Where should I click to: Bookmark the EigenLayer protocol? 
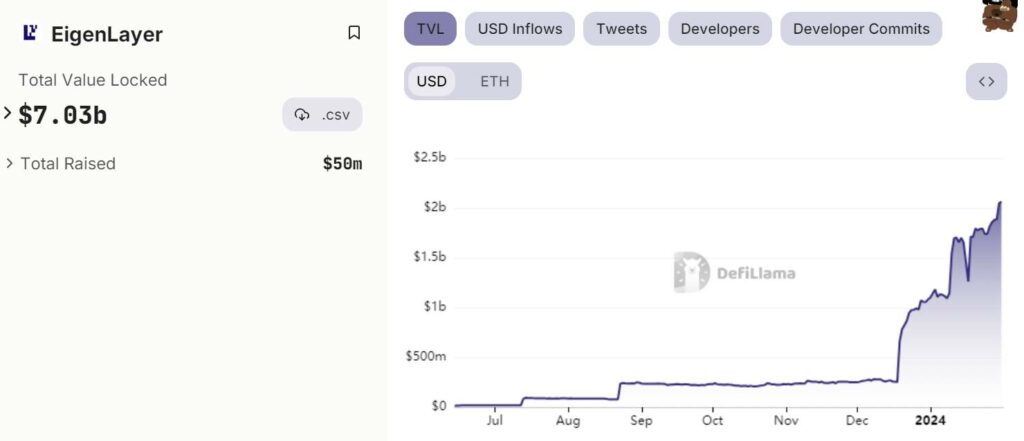(x=354, y=33)
